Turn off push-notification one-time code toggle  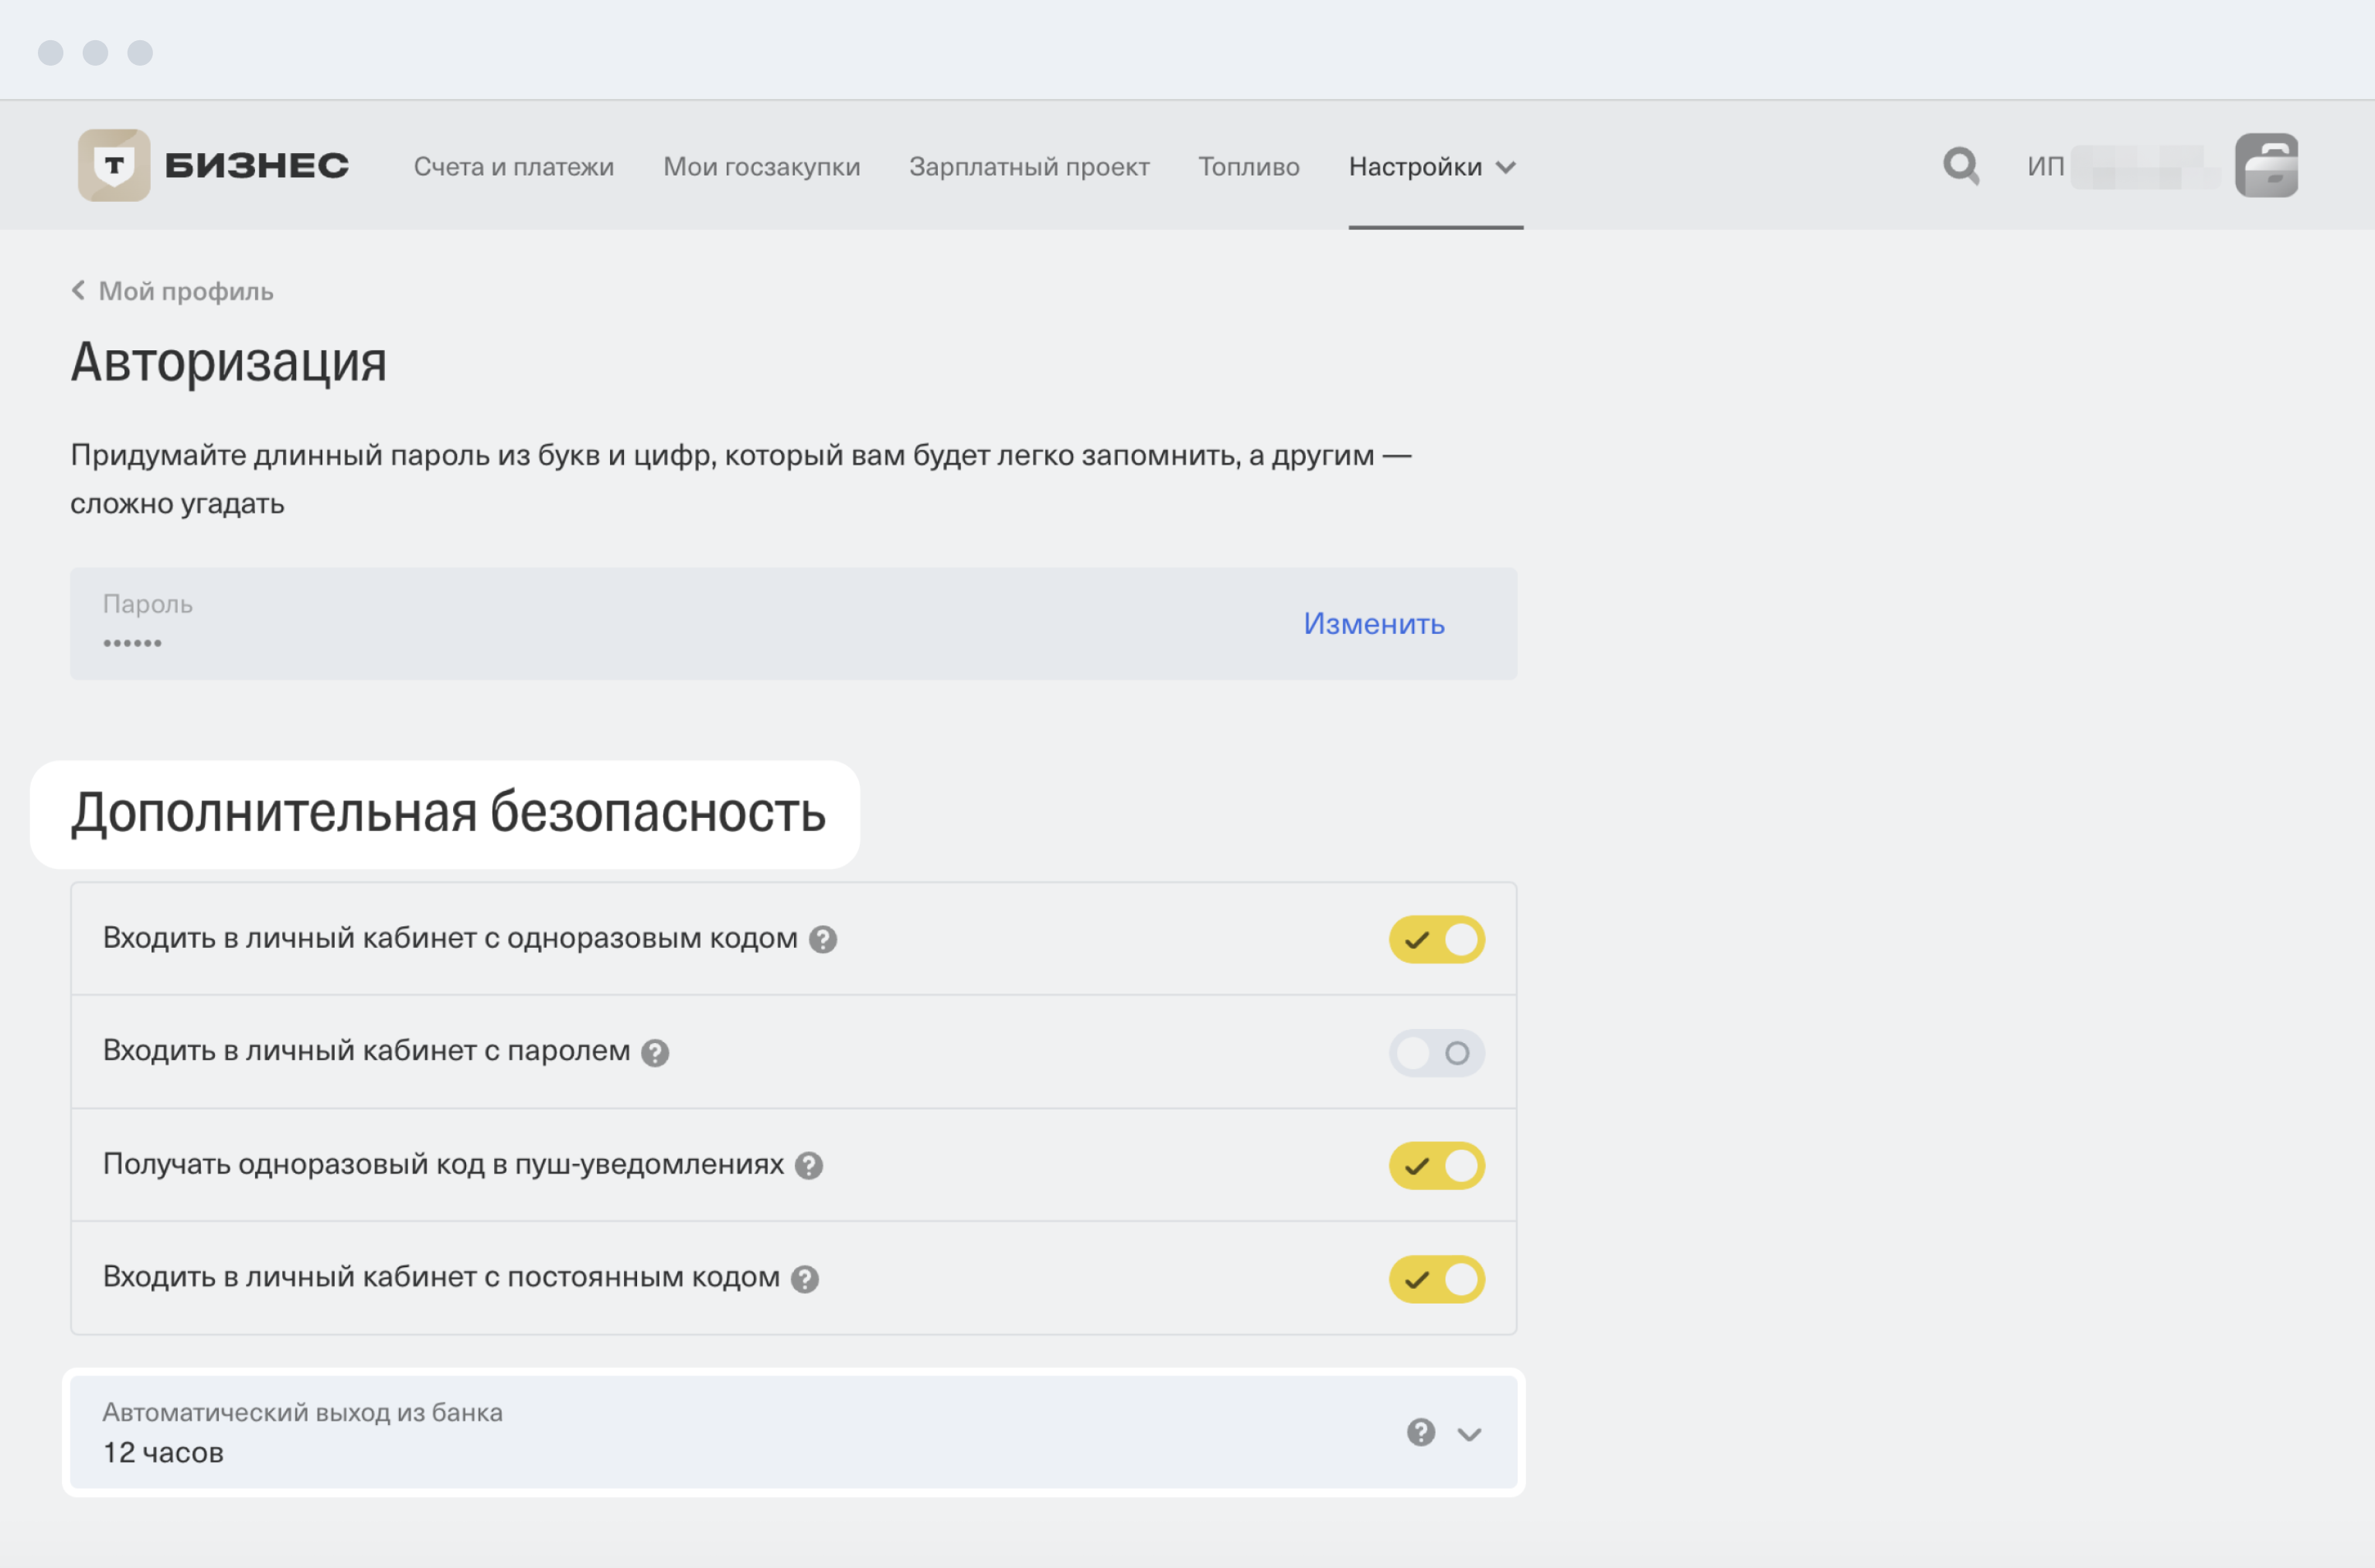pos(1436,1165)
